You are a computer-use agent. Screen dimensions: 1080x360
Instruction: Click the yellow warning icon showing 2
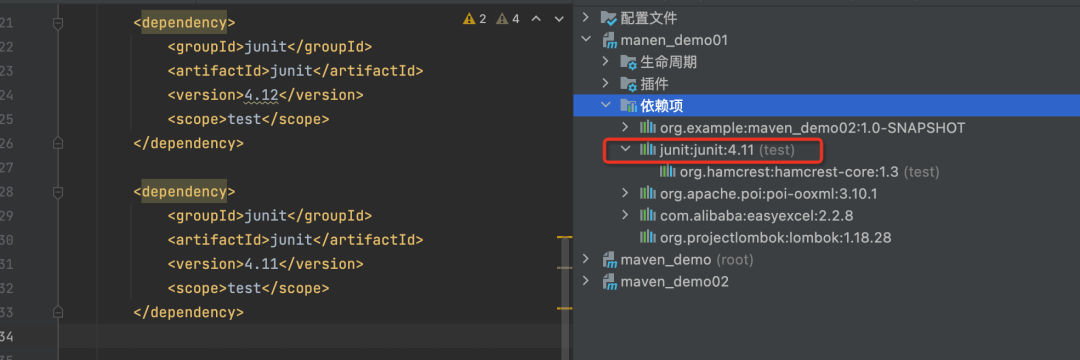[470, 19]
